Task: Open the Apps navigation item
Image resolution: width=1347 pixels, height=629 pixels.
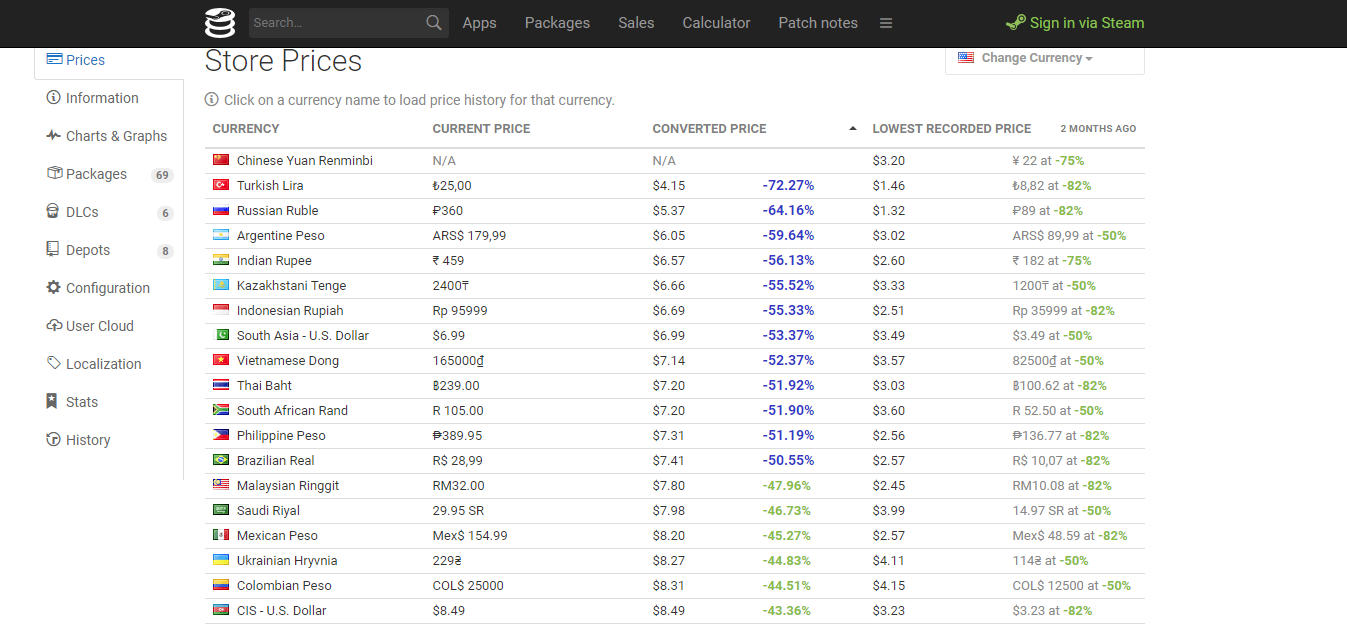Action: pos(479,22)
